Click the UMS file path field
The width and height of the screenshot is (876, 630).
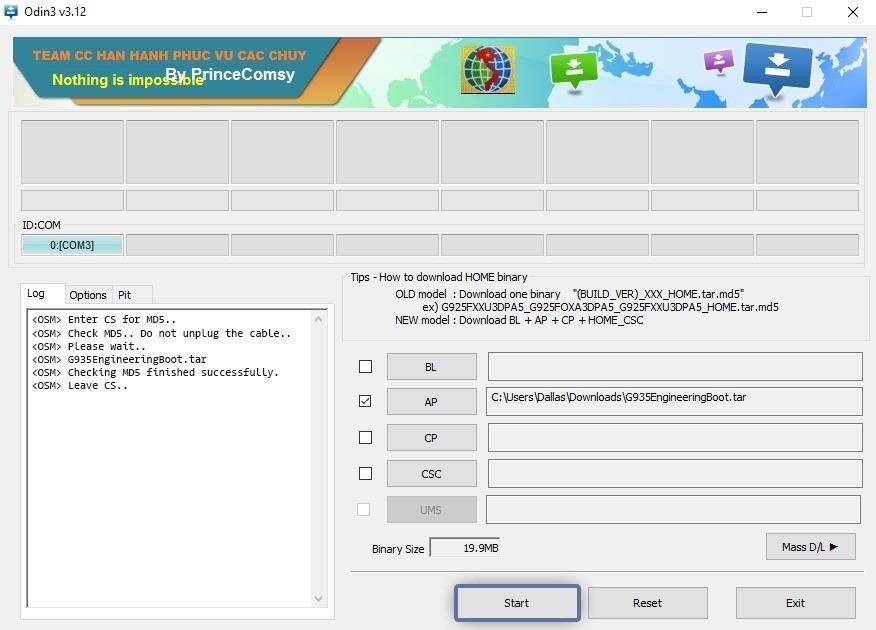tap(673, 509)
